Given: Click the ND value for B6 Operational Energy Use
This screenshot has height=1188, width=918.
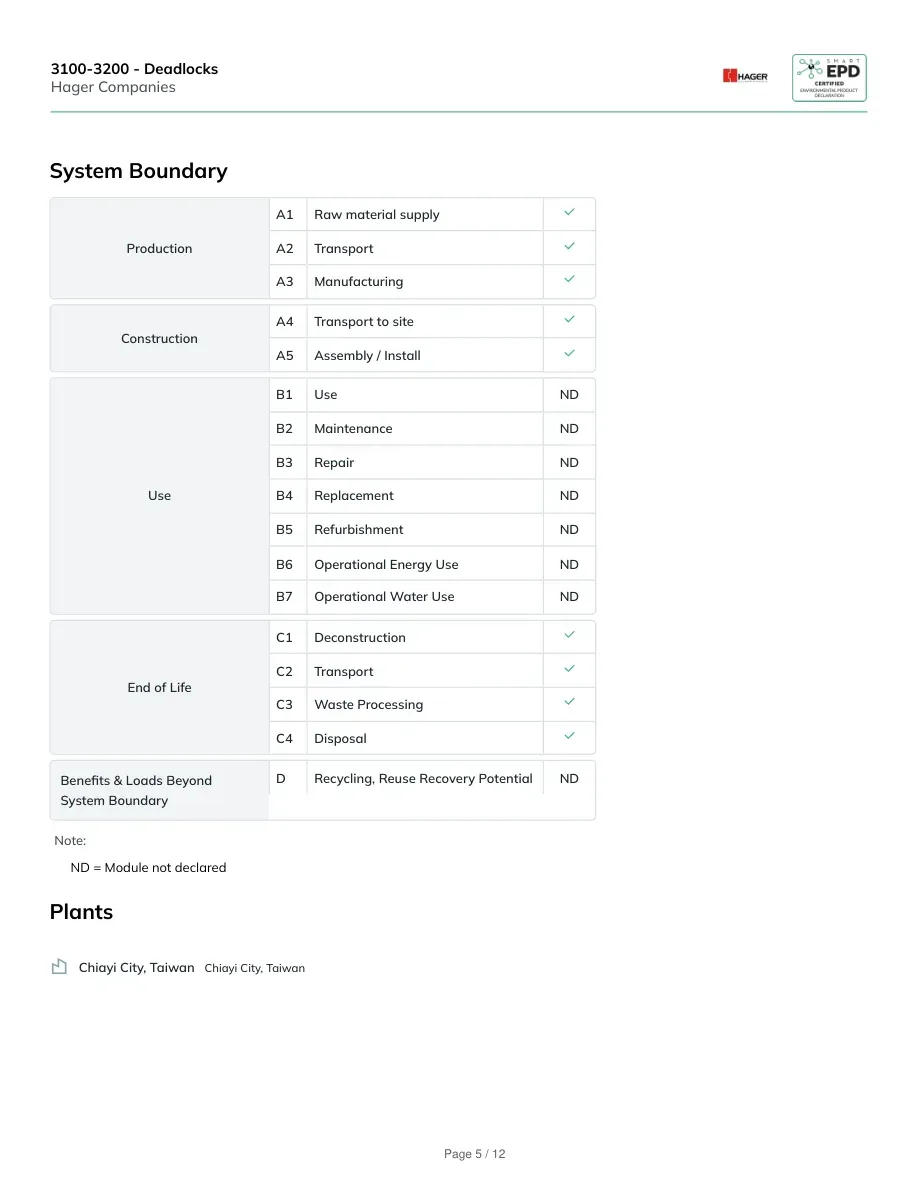Looking at the screenshot, I should [x=569, y=564].
